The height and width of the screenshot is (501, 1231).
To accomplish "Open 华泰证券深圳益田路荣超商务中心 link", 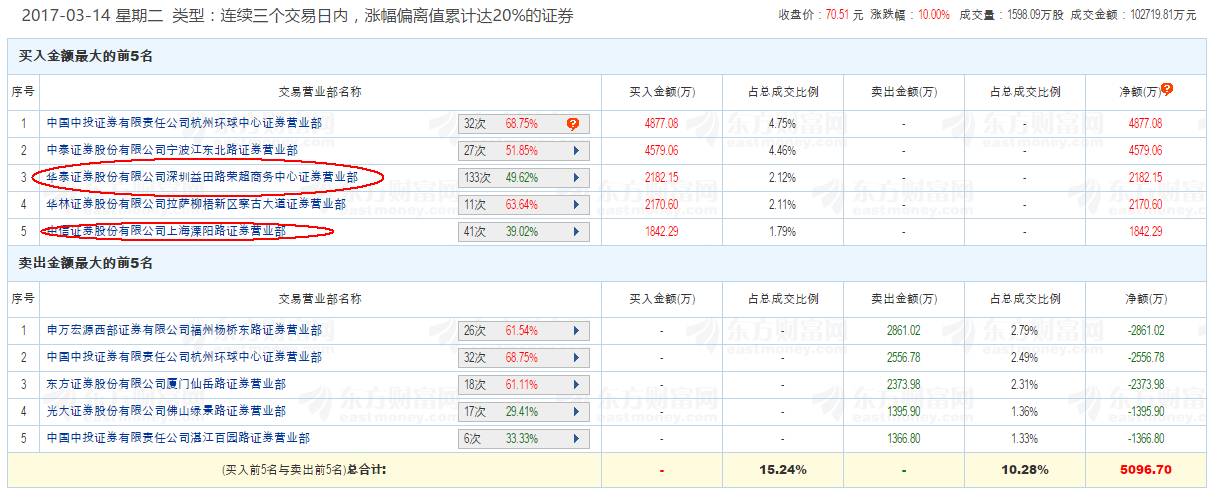I will [x=202, y=178].
